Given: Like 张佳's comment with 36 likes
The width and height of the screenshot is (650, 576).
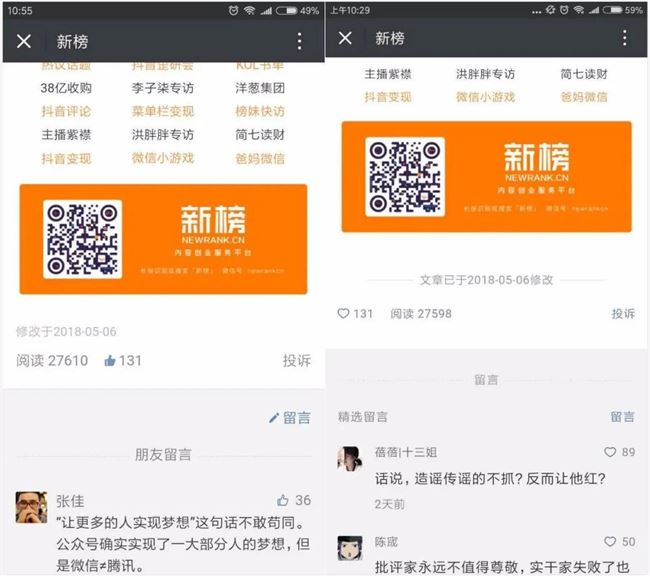Looking at the screenshot, I should (283, 500).
